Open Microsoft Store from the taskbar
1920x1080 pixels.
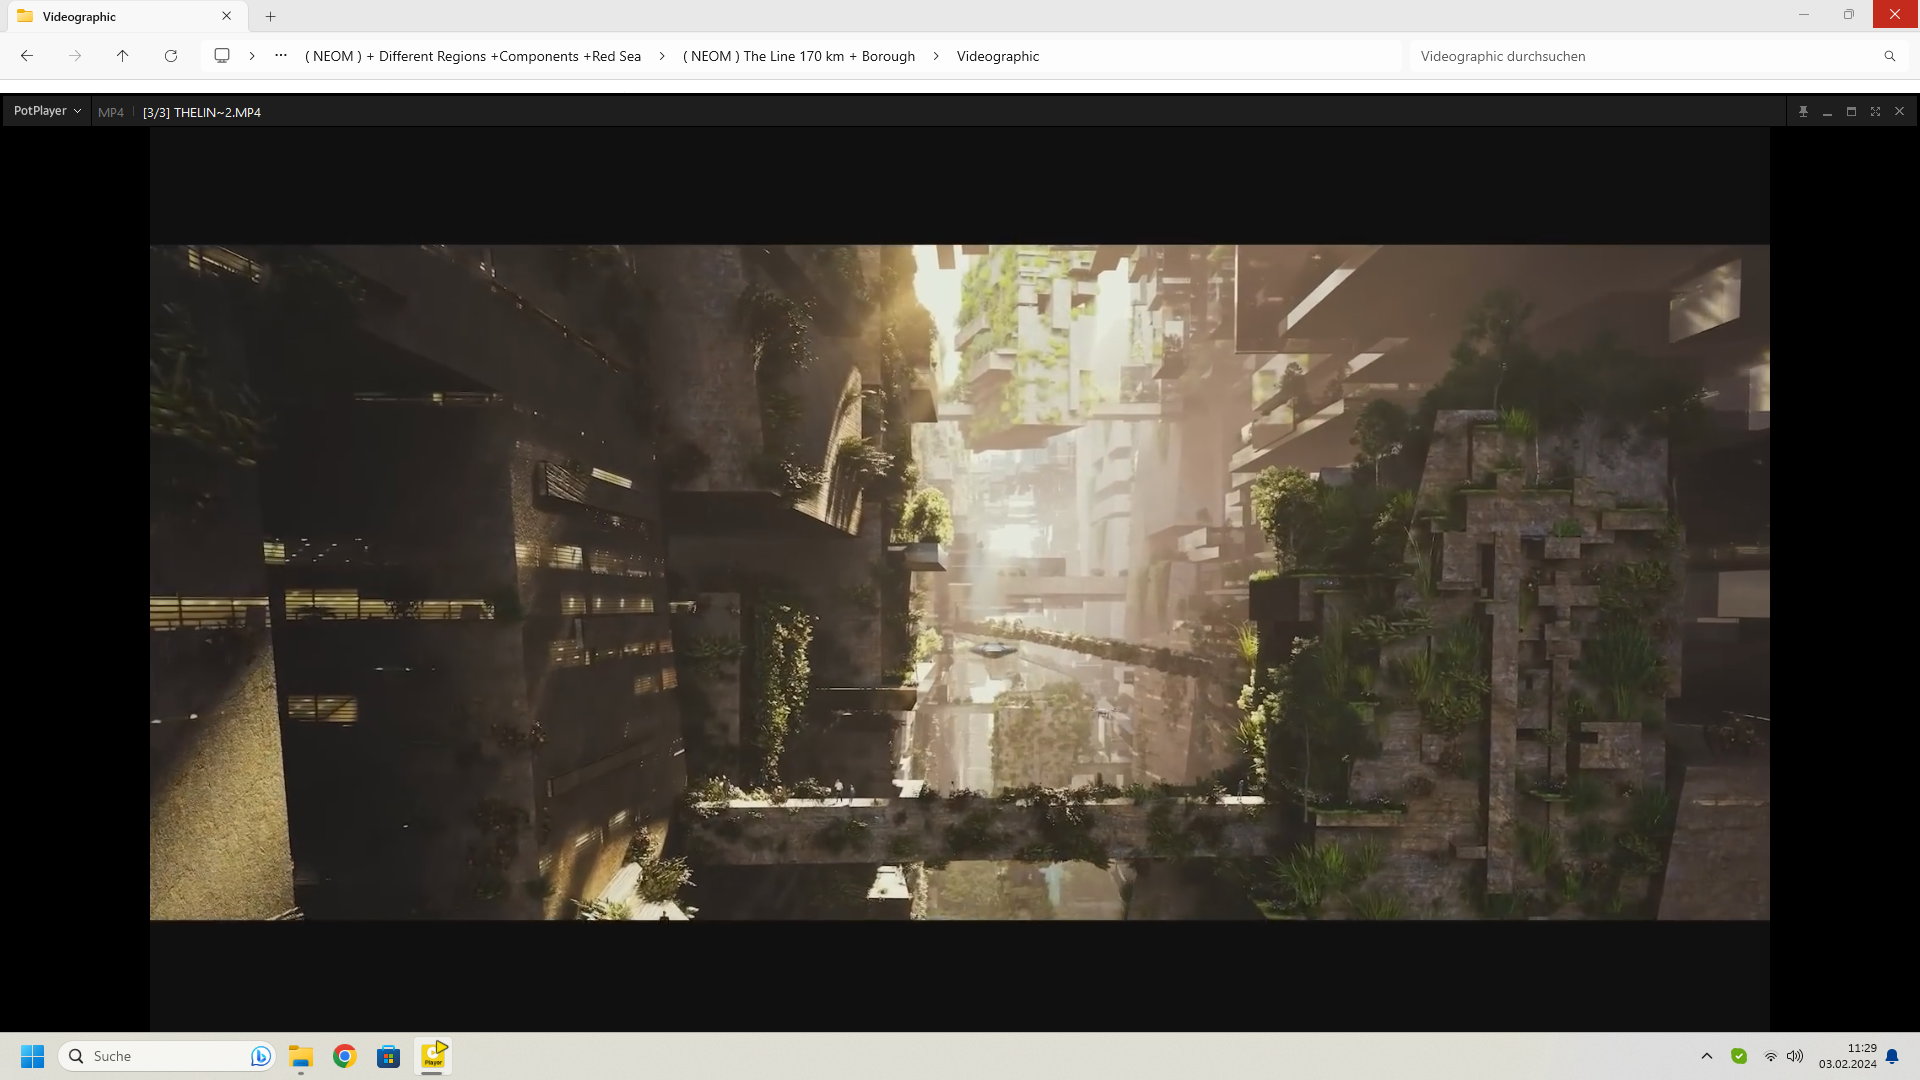(389, 1056)
